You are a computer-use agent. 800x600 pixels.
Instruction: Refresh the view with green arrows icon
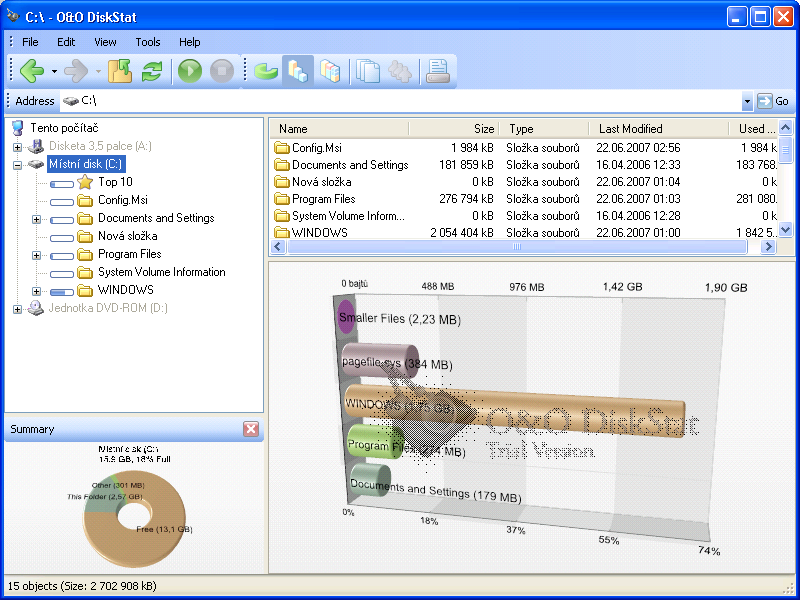click(x=152, y=71)
